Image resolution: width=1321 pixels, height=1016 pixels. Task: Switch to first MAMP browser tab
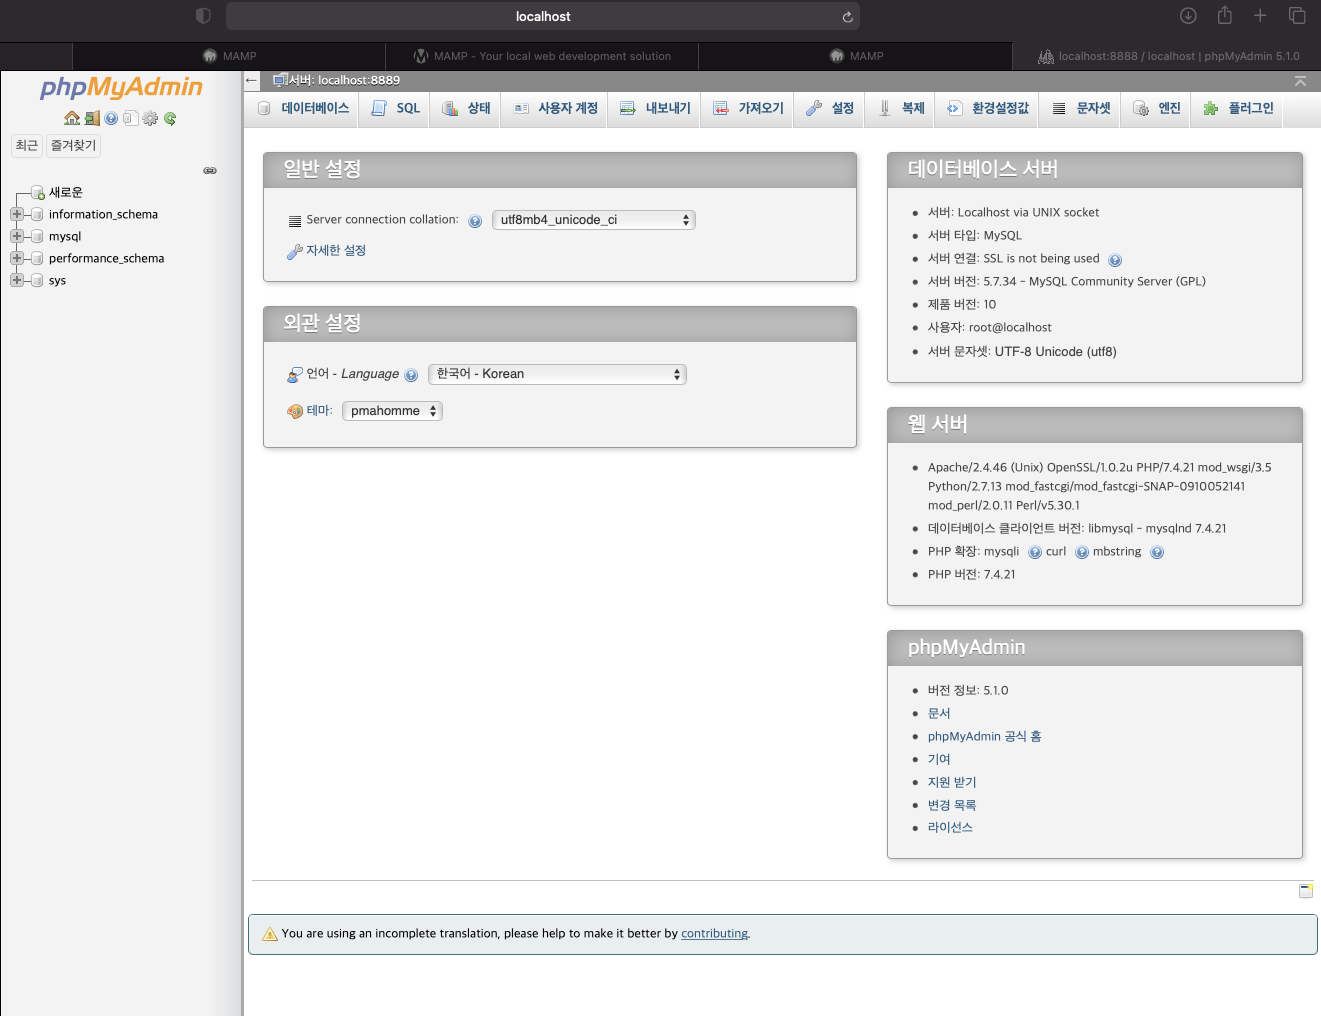pyautogui.click(x=229, y=56)
